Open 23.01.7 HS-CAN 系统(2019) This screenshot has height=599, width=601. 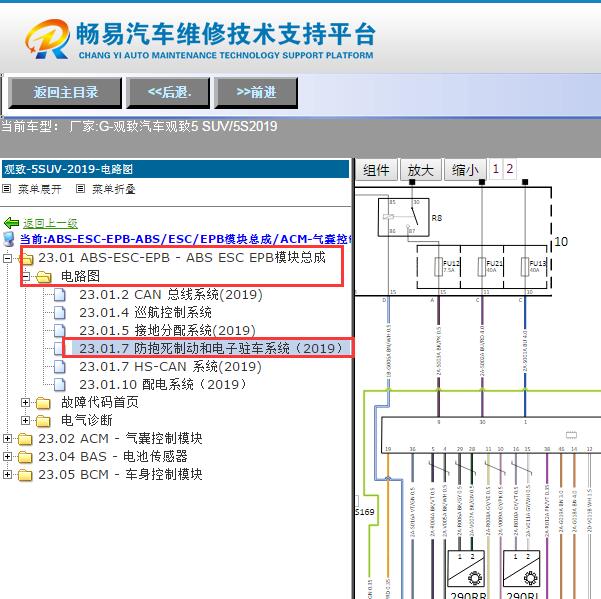pos(171,367)
